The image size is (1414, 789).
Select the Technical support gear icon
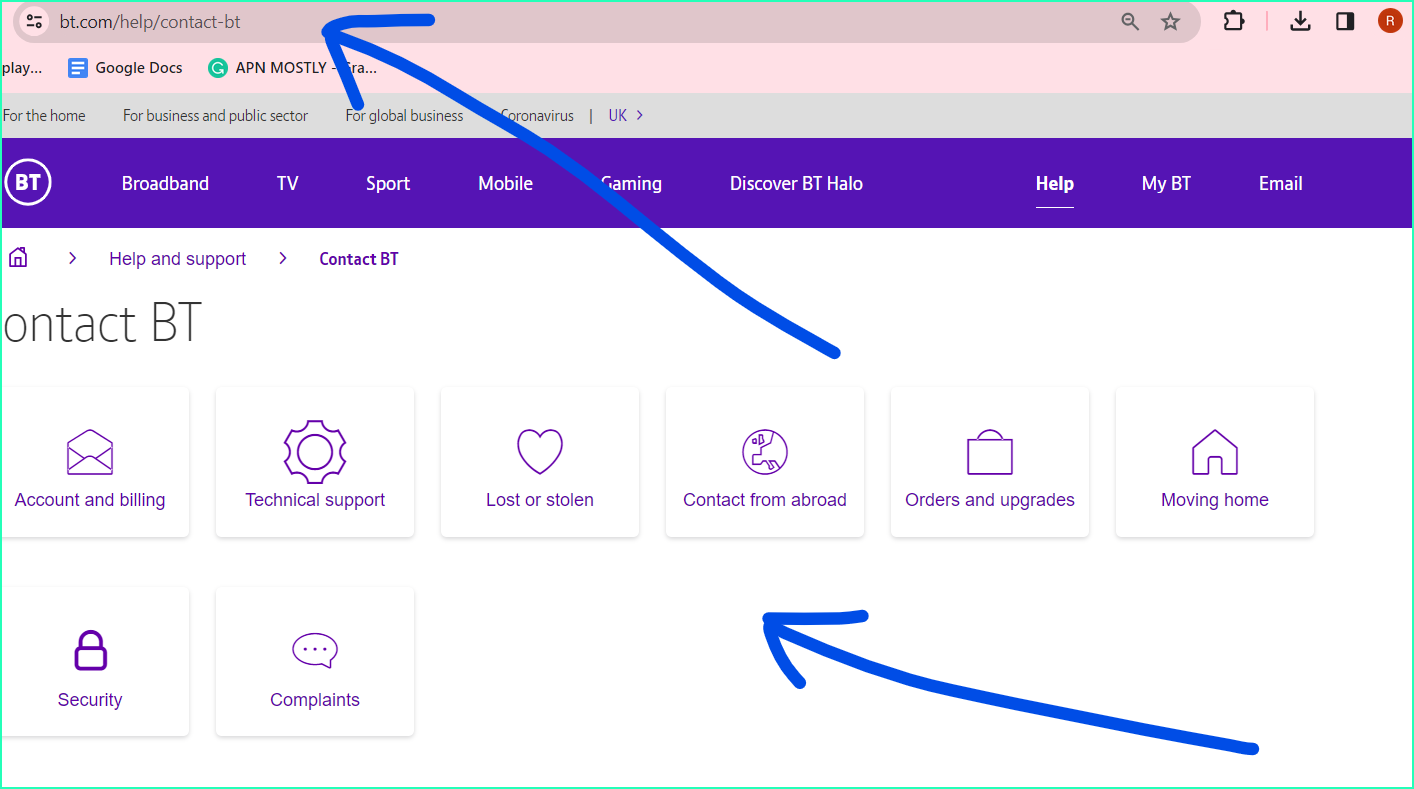point(314,451)
